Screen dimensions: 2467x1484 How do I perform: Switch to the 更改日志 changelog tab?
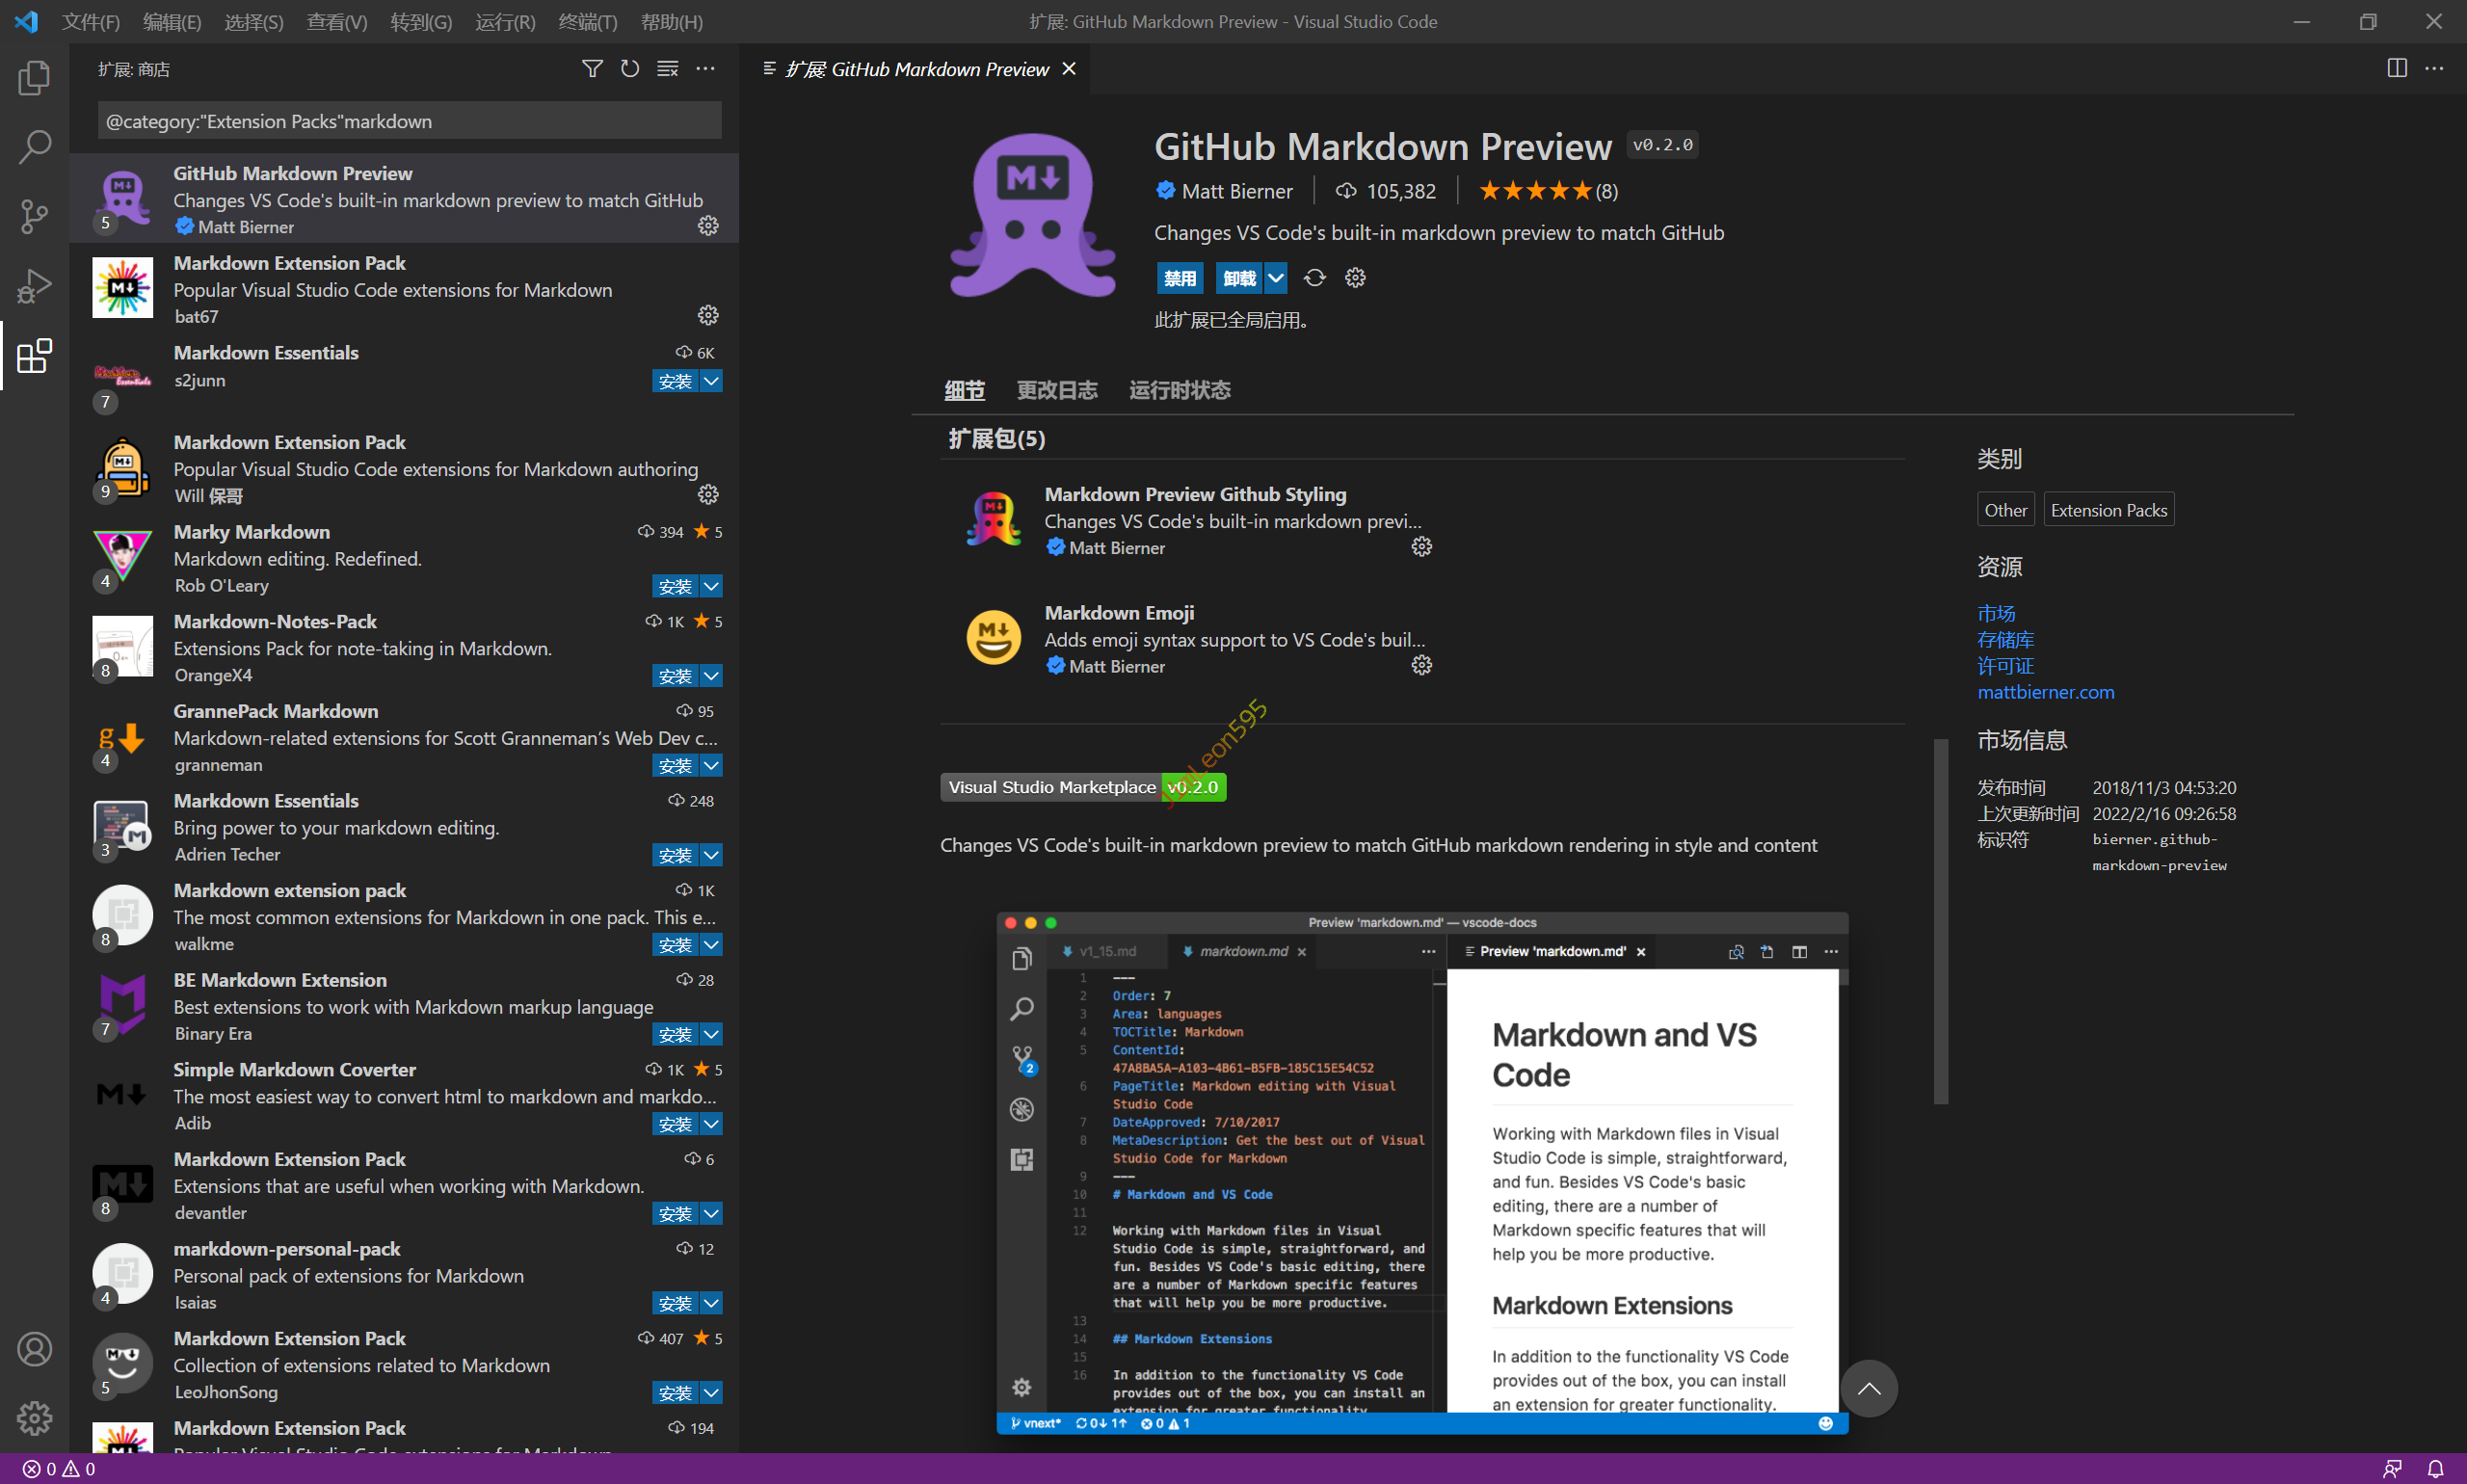tap(1057, 390)
